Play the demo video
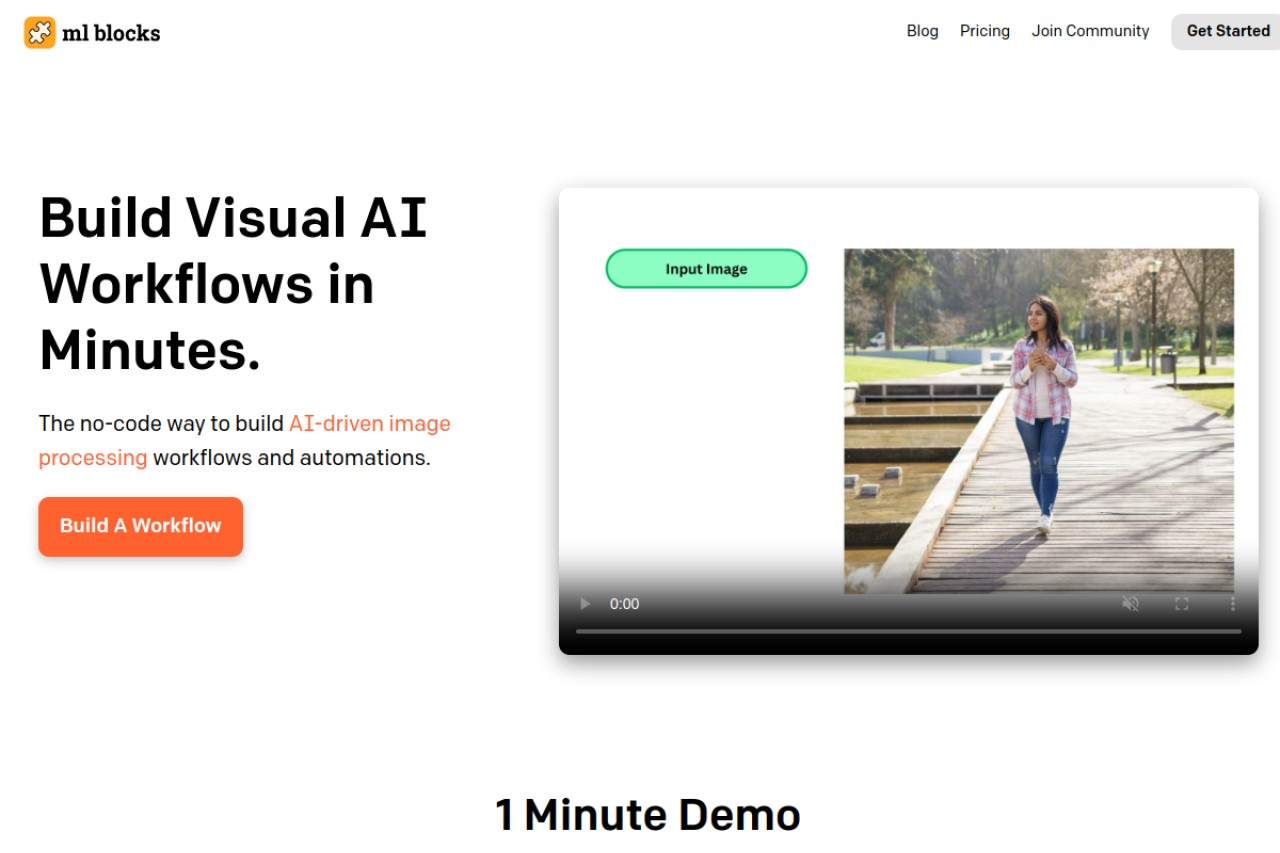 (585, 604)
